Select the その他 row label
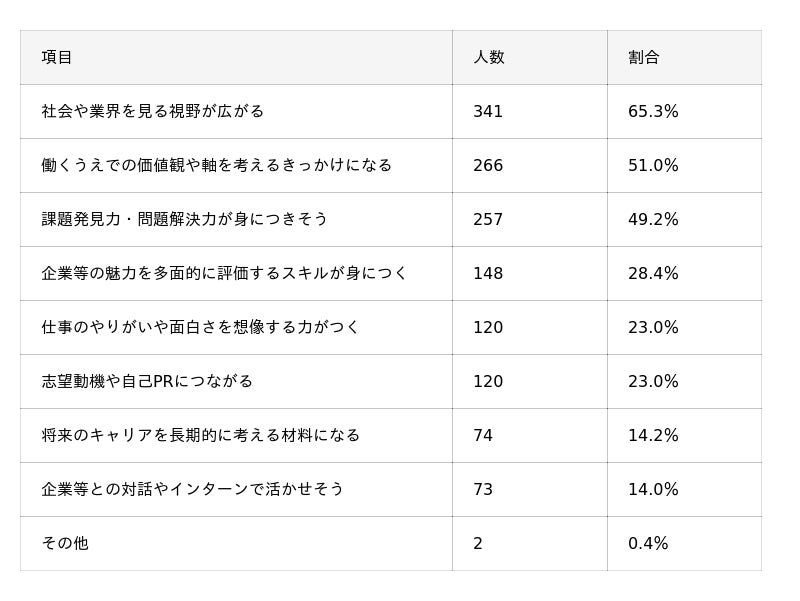 [x=65, y=543]
